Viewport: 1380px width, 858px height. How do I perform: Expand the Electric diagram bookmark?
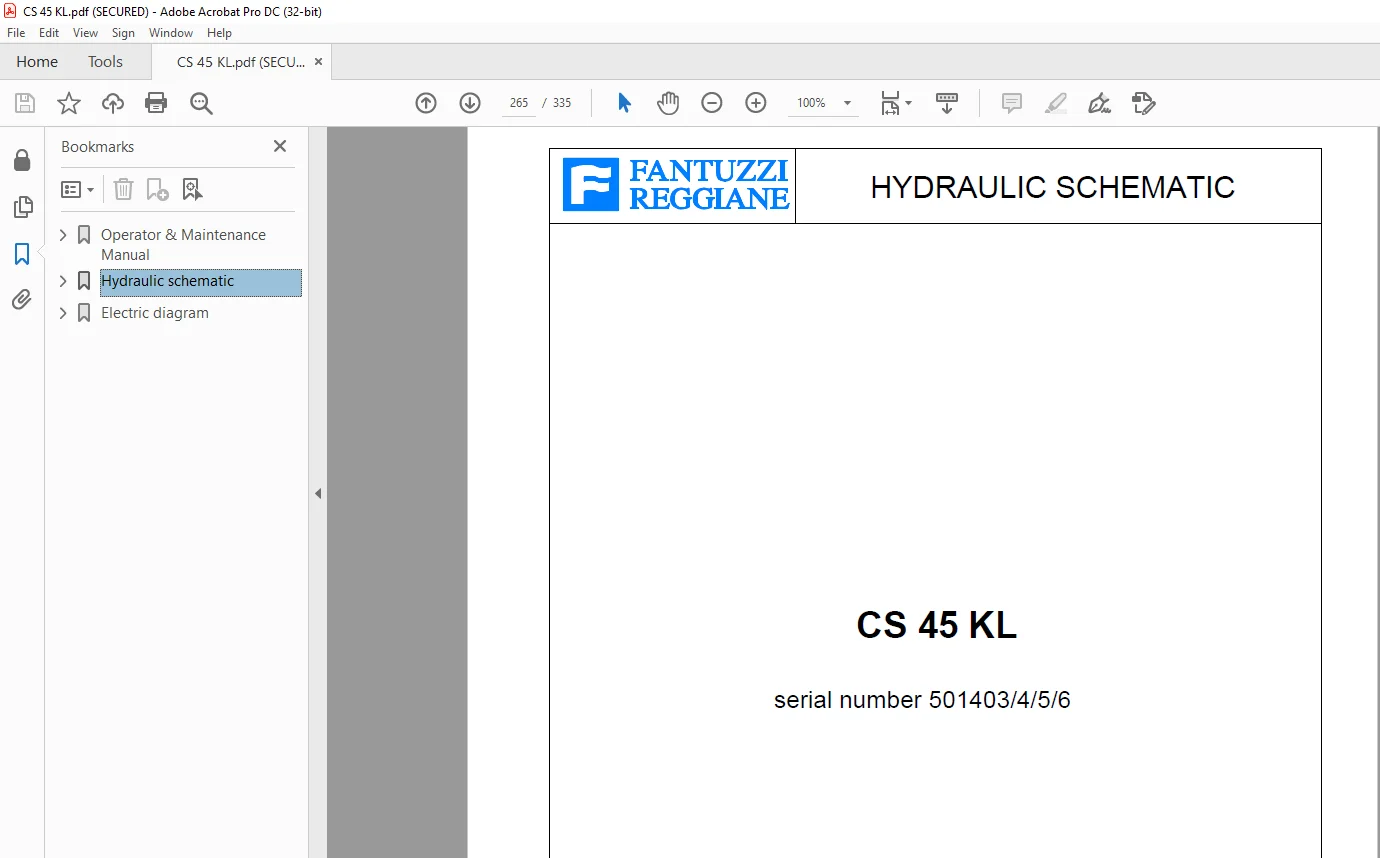point(63,313)
